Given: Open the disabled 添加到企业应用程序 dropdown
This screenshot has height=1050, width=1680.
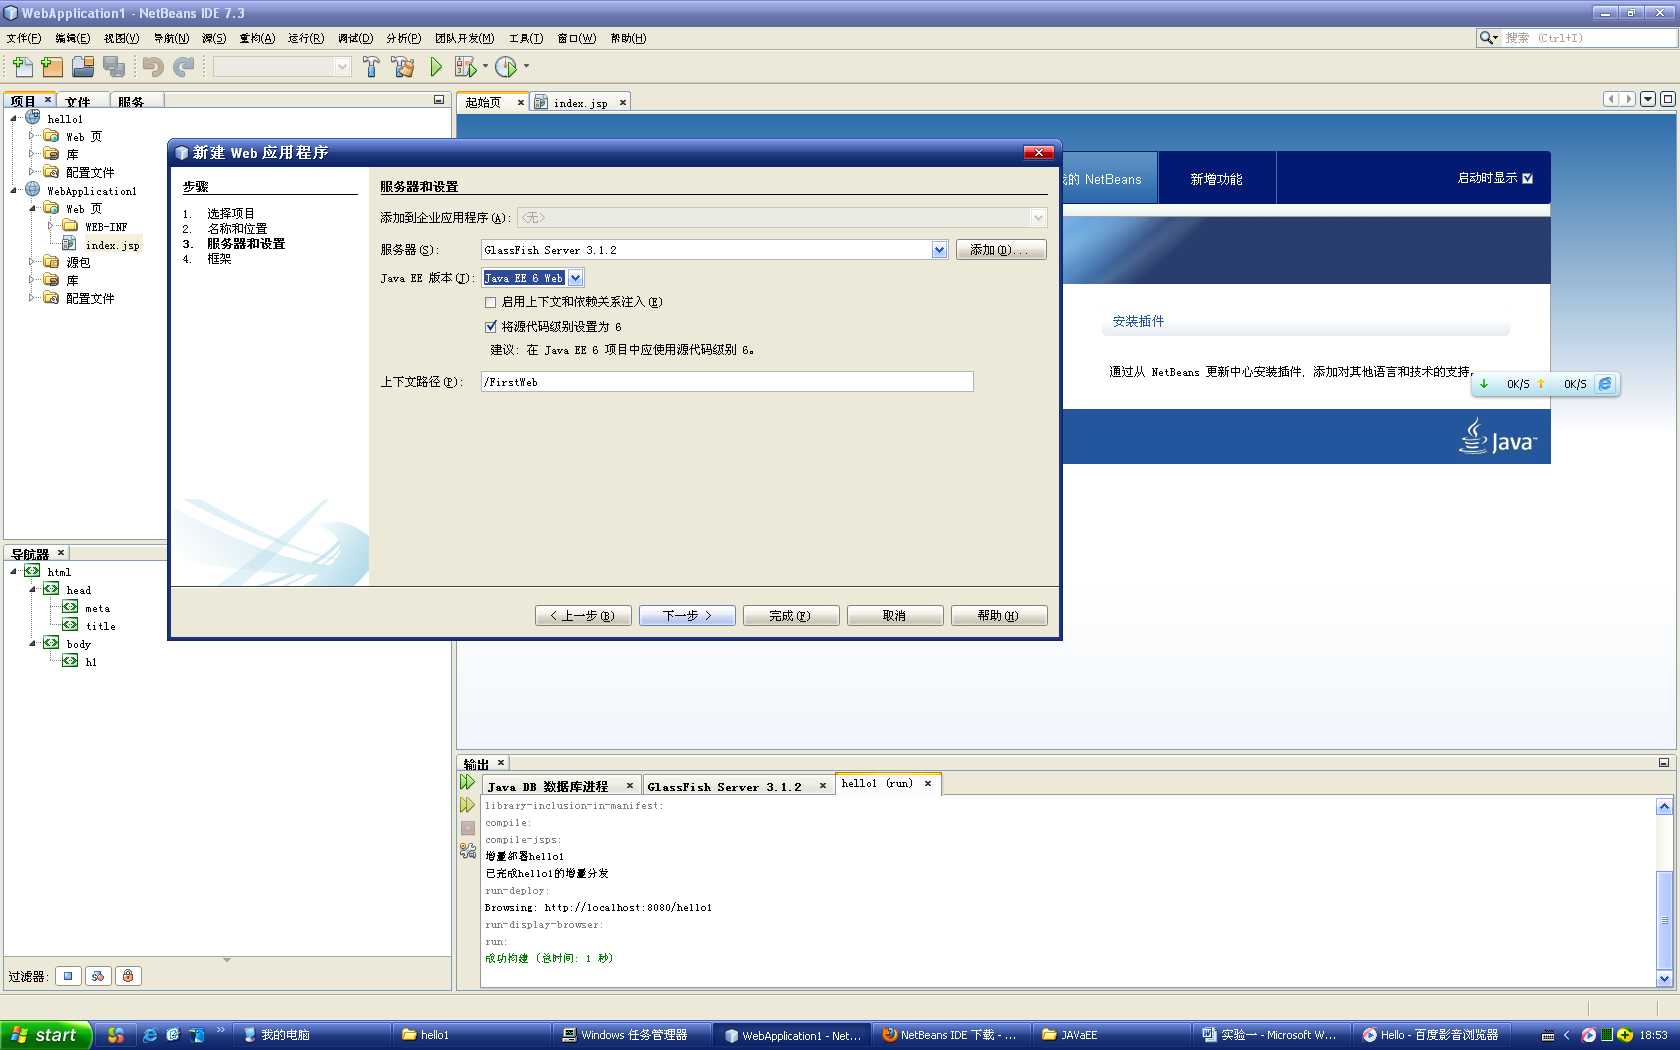Looking at the screenshot, I should pyautogui.click(x=1038, y=218).
